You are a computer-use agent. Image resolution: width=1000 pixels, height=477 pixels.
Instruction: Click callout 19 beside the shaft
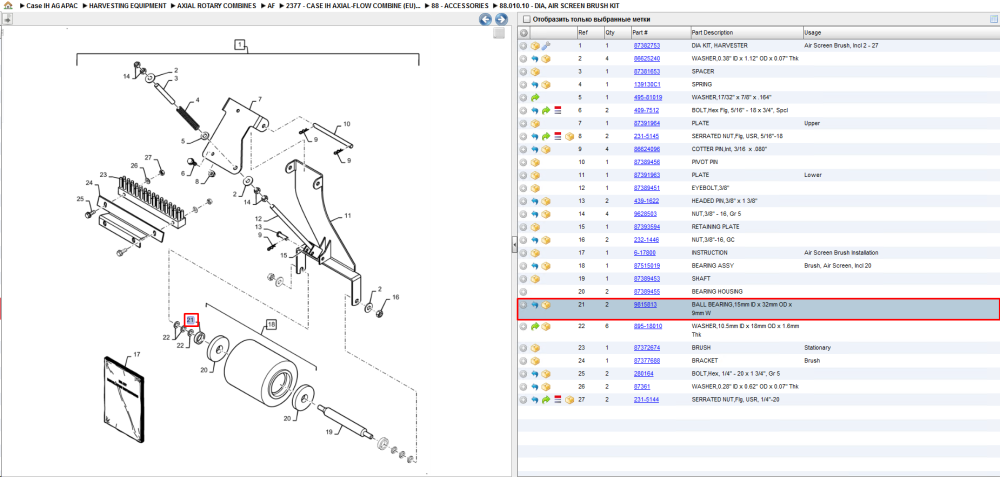click(x=329, y=432)
